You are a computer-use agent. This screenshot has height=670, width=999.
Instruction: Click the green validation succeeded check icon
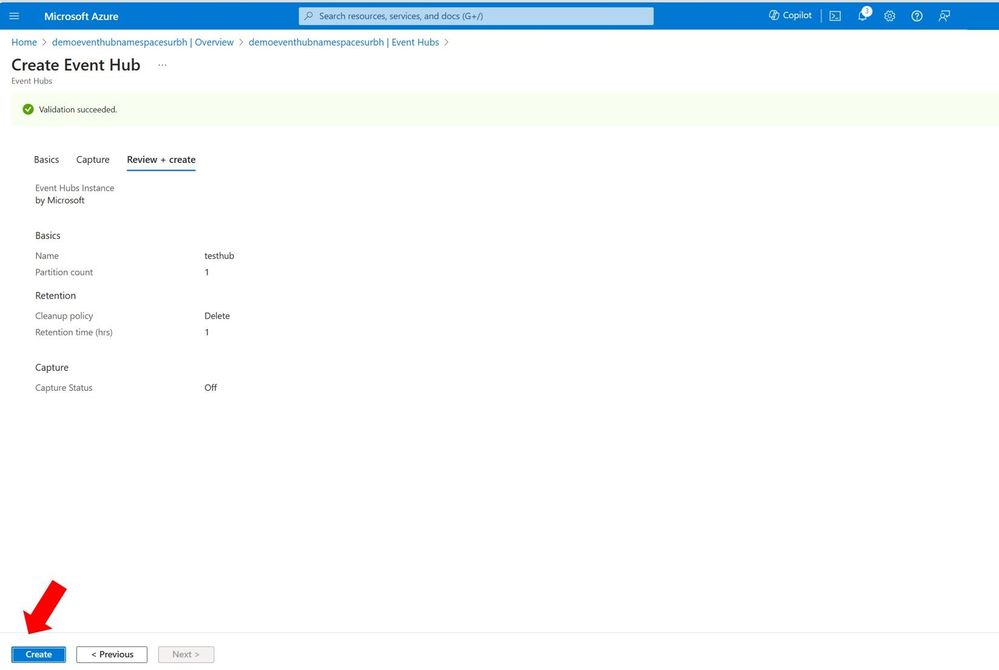28,110
